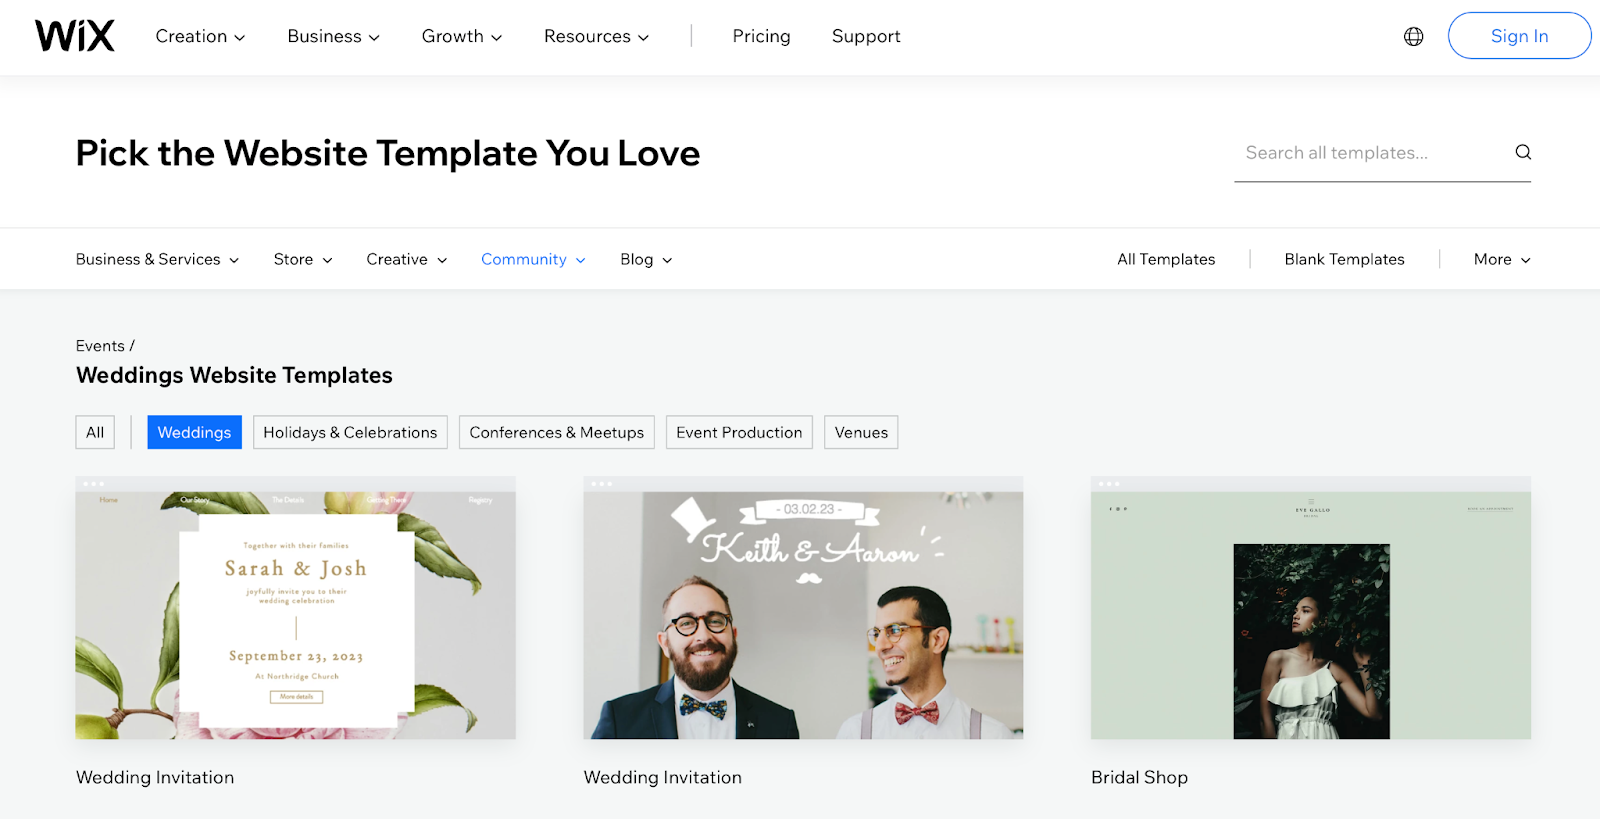The height and width of the screenshot is (819, 1600).
Task: Open the Growth dropdown menu
Action: 461,36
